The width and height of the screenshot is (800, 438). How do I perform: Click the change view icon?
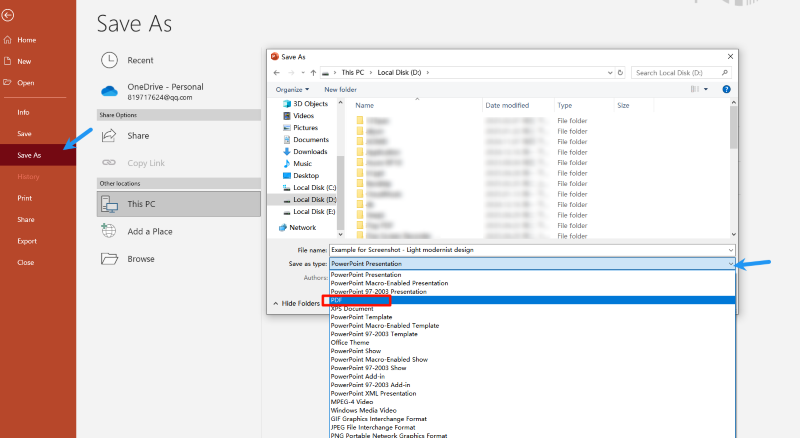(x=694, y=89)
